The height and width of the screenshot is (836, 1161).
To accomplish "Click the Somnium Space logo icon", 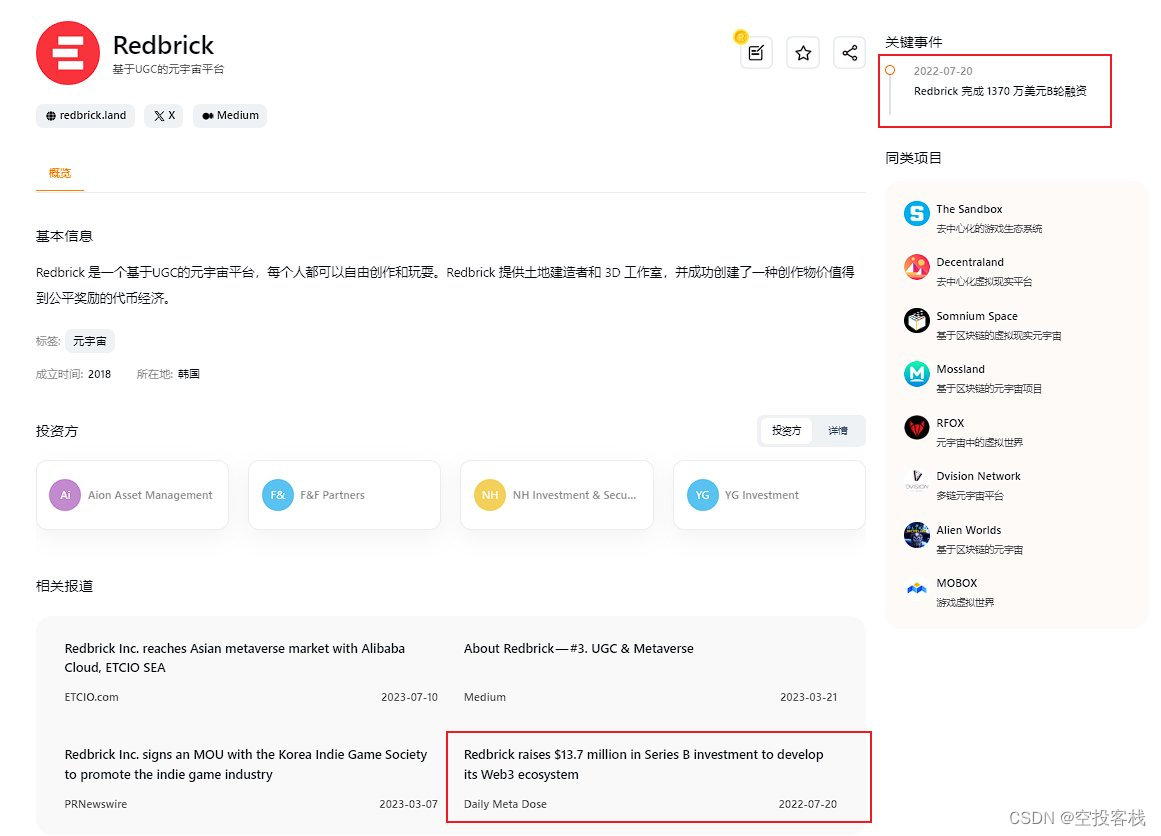I will click(x=917, y=321).
